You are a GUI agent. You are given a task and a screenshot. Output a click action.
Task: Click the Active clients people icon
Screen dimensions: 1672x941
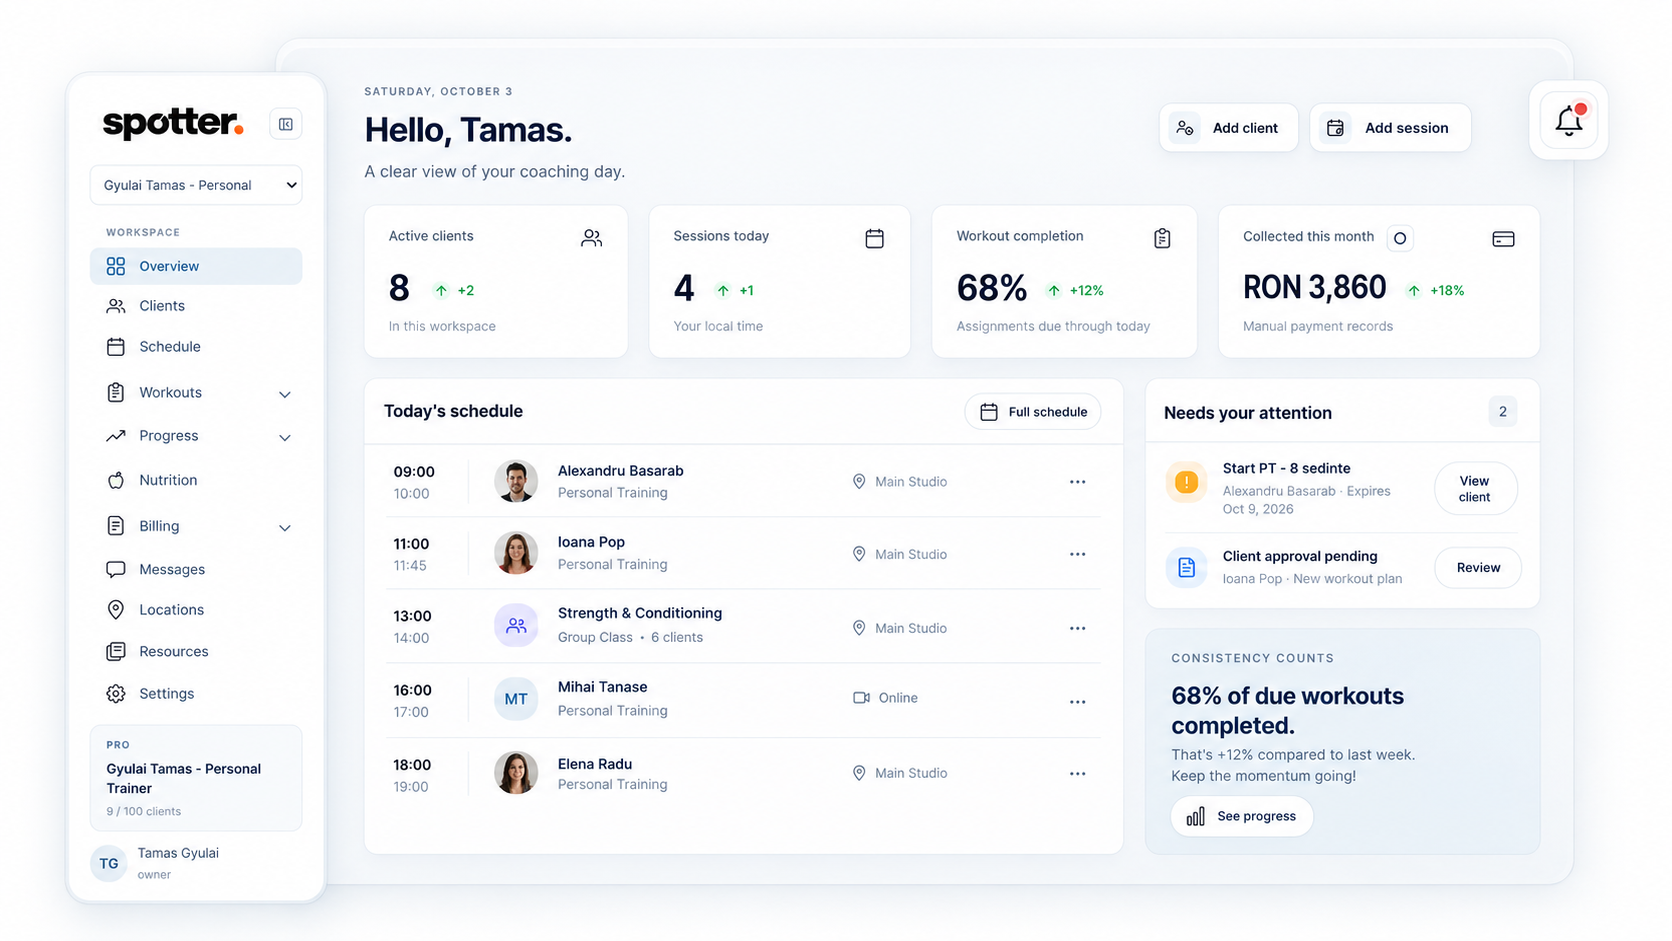(x=592, y=238)
